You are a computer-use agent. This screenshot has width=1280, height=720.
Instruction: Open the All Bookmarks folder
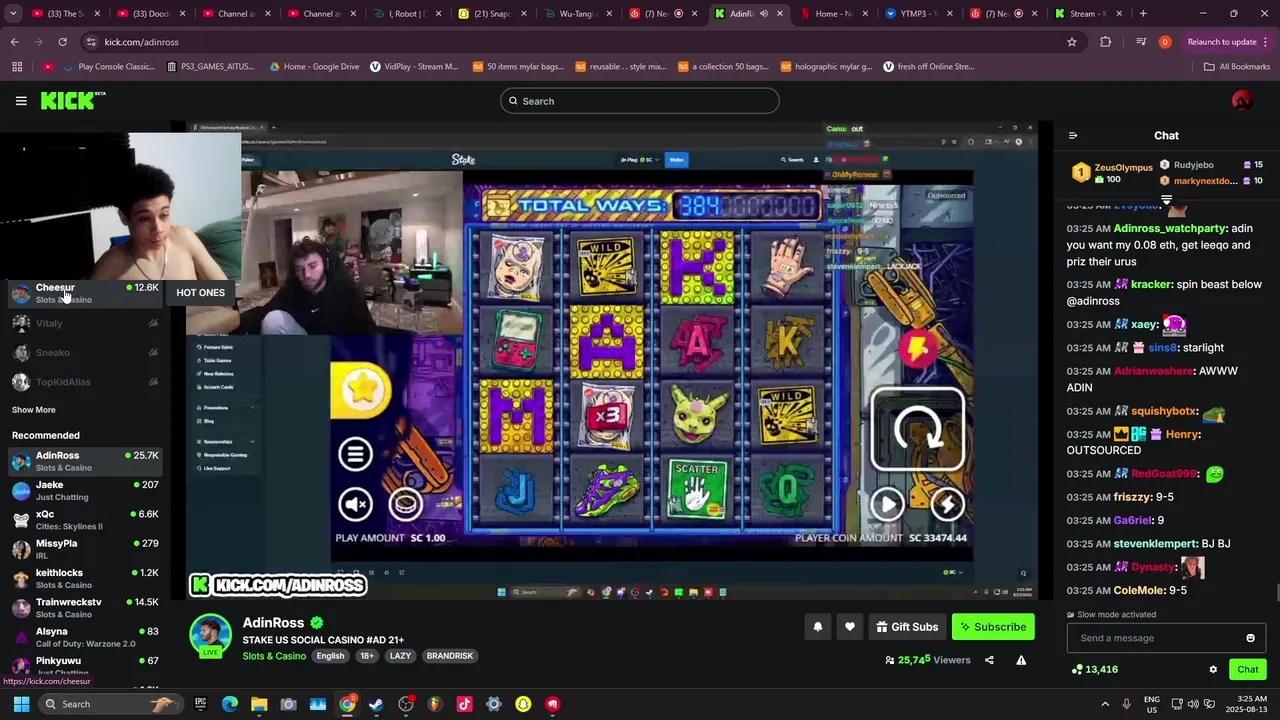(1237, 67)
